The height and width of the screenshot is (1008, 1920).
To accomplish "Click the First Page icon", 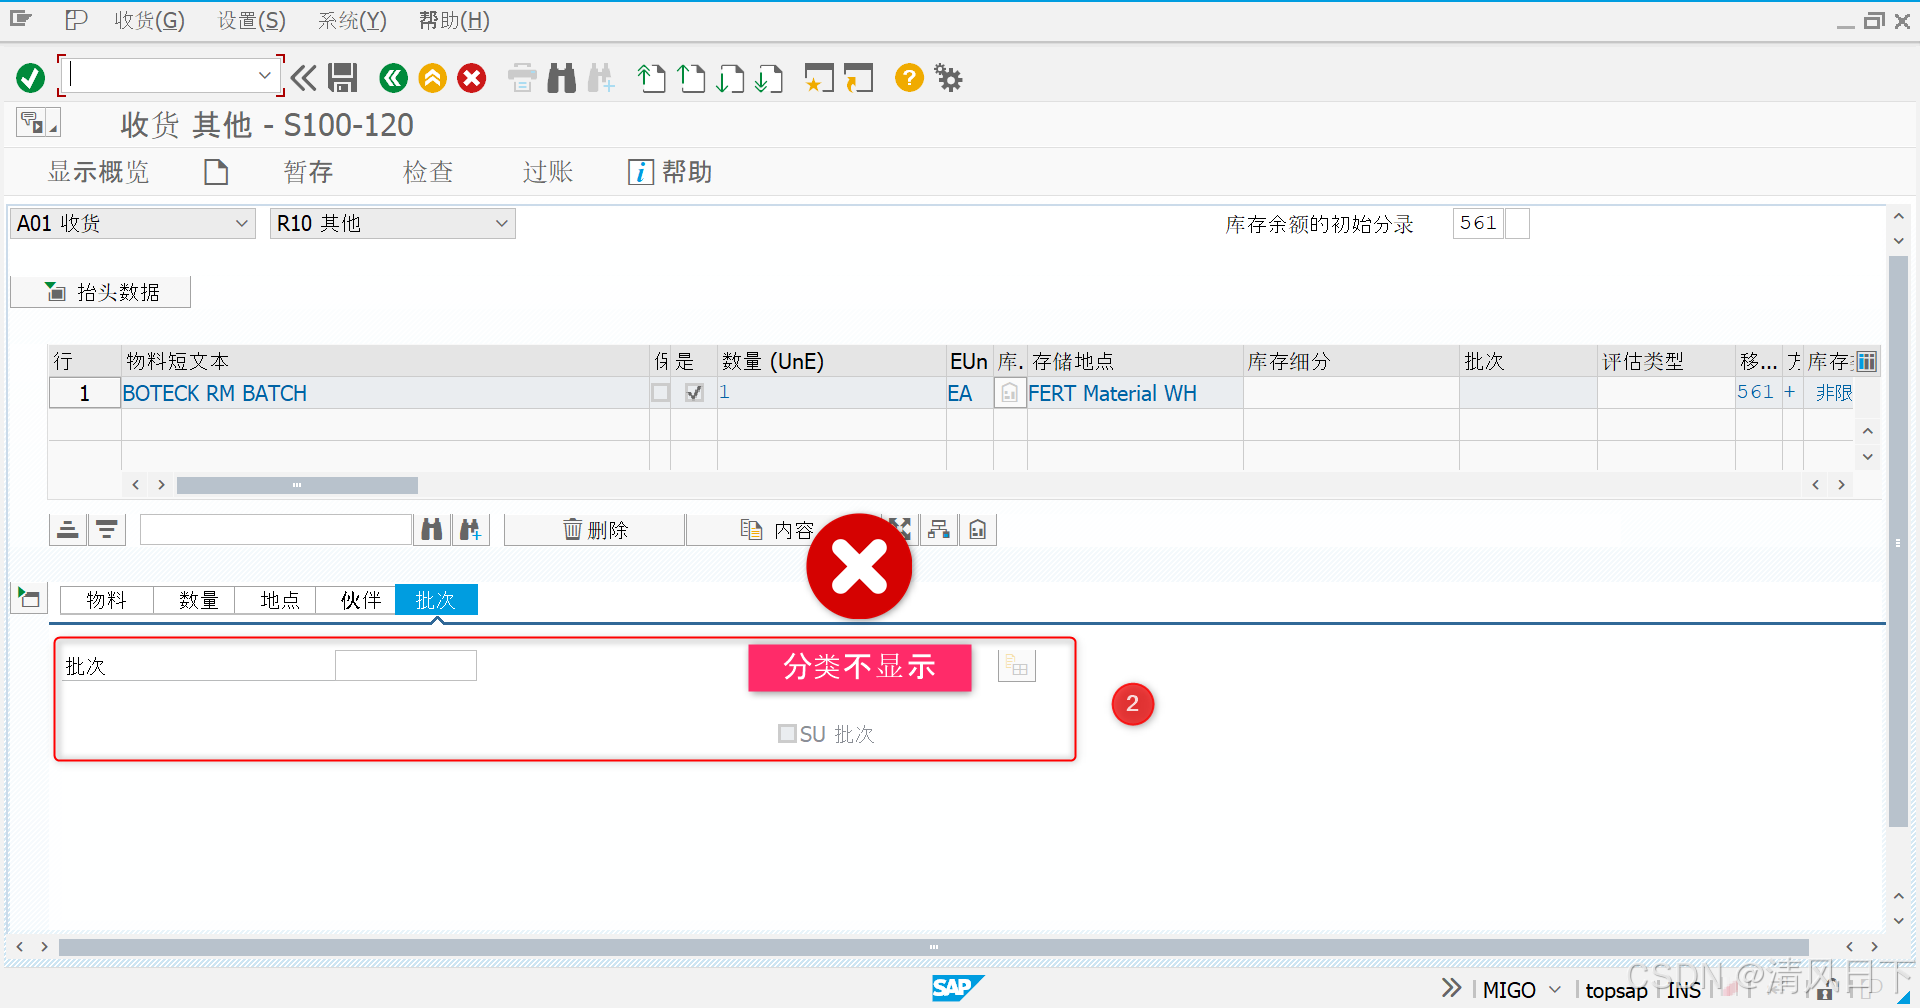I will click(x=652, y=77).
